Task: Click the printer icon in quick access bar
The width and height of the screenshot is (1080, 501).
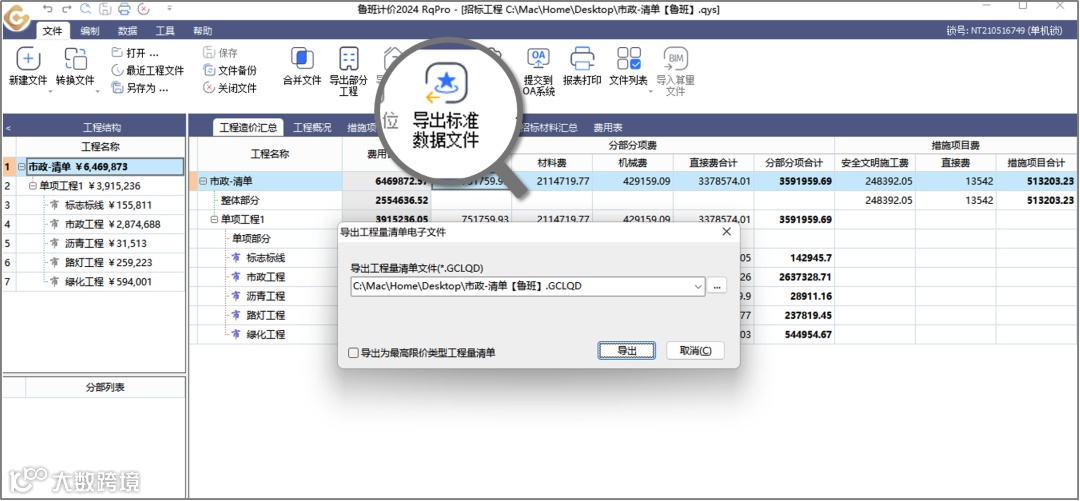Action: click(124, 9)
